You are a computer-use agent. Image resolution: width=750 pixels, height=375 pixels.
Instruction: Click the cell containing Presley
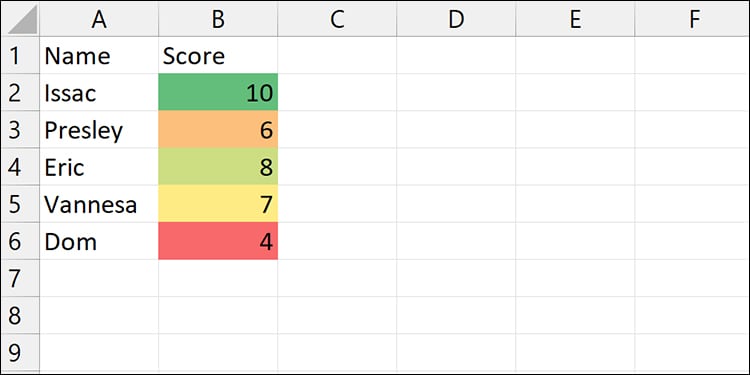point(99,130)
